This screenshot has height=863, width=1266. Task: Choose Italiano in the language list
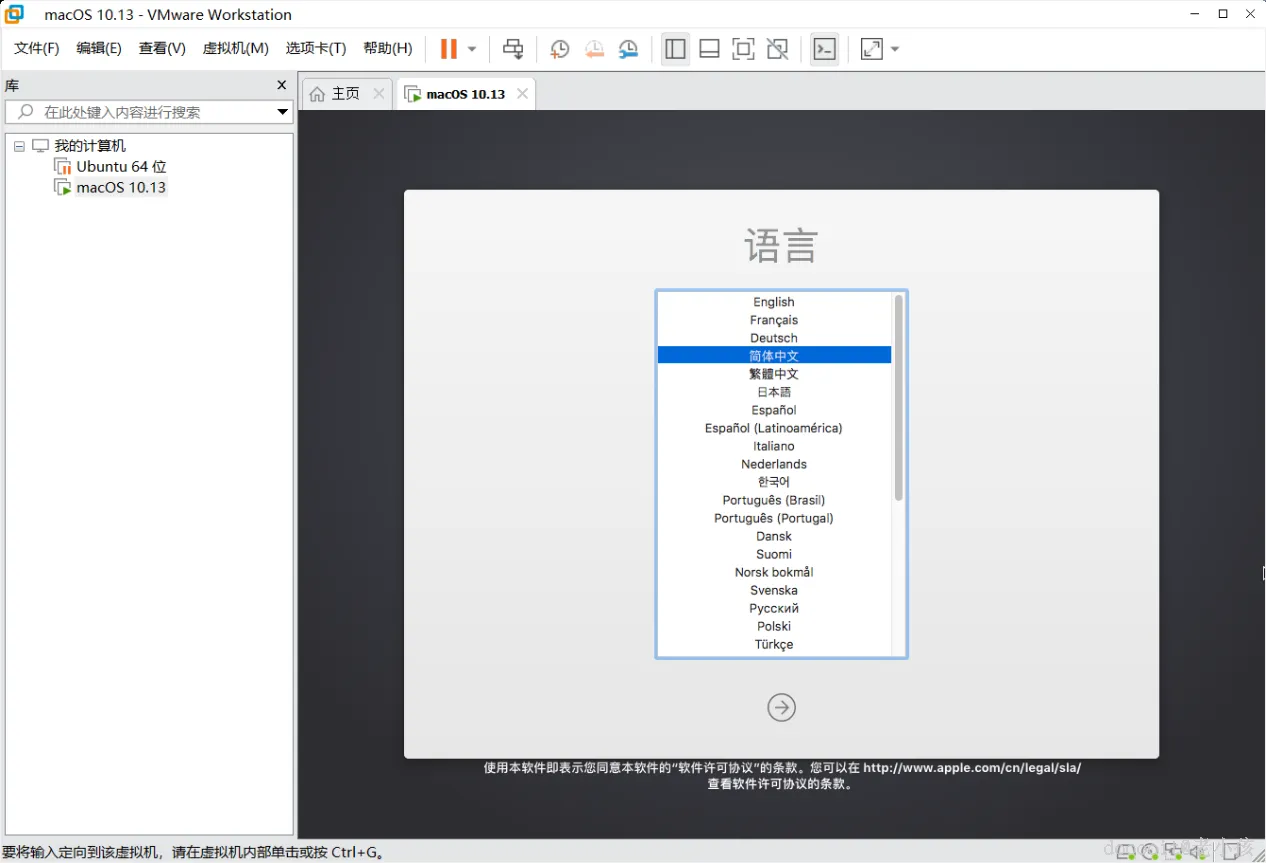[774, 446]
